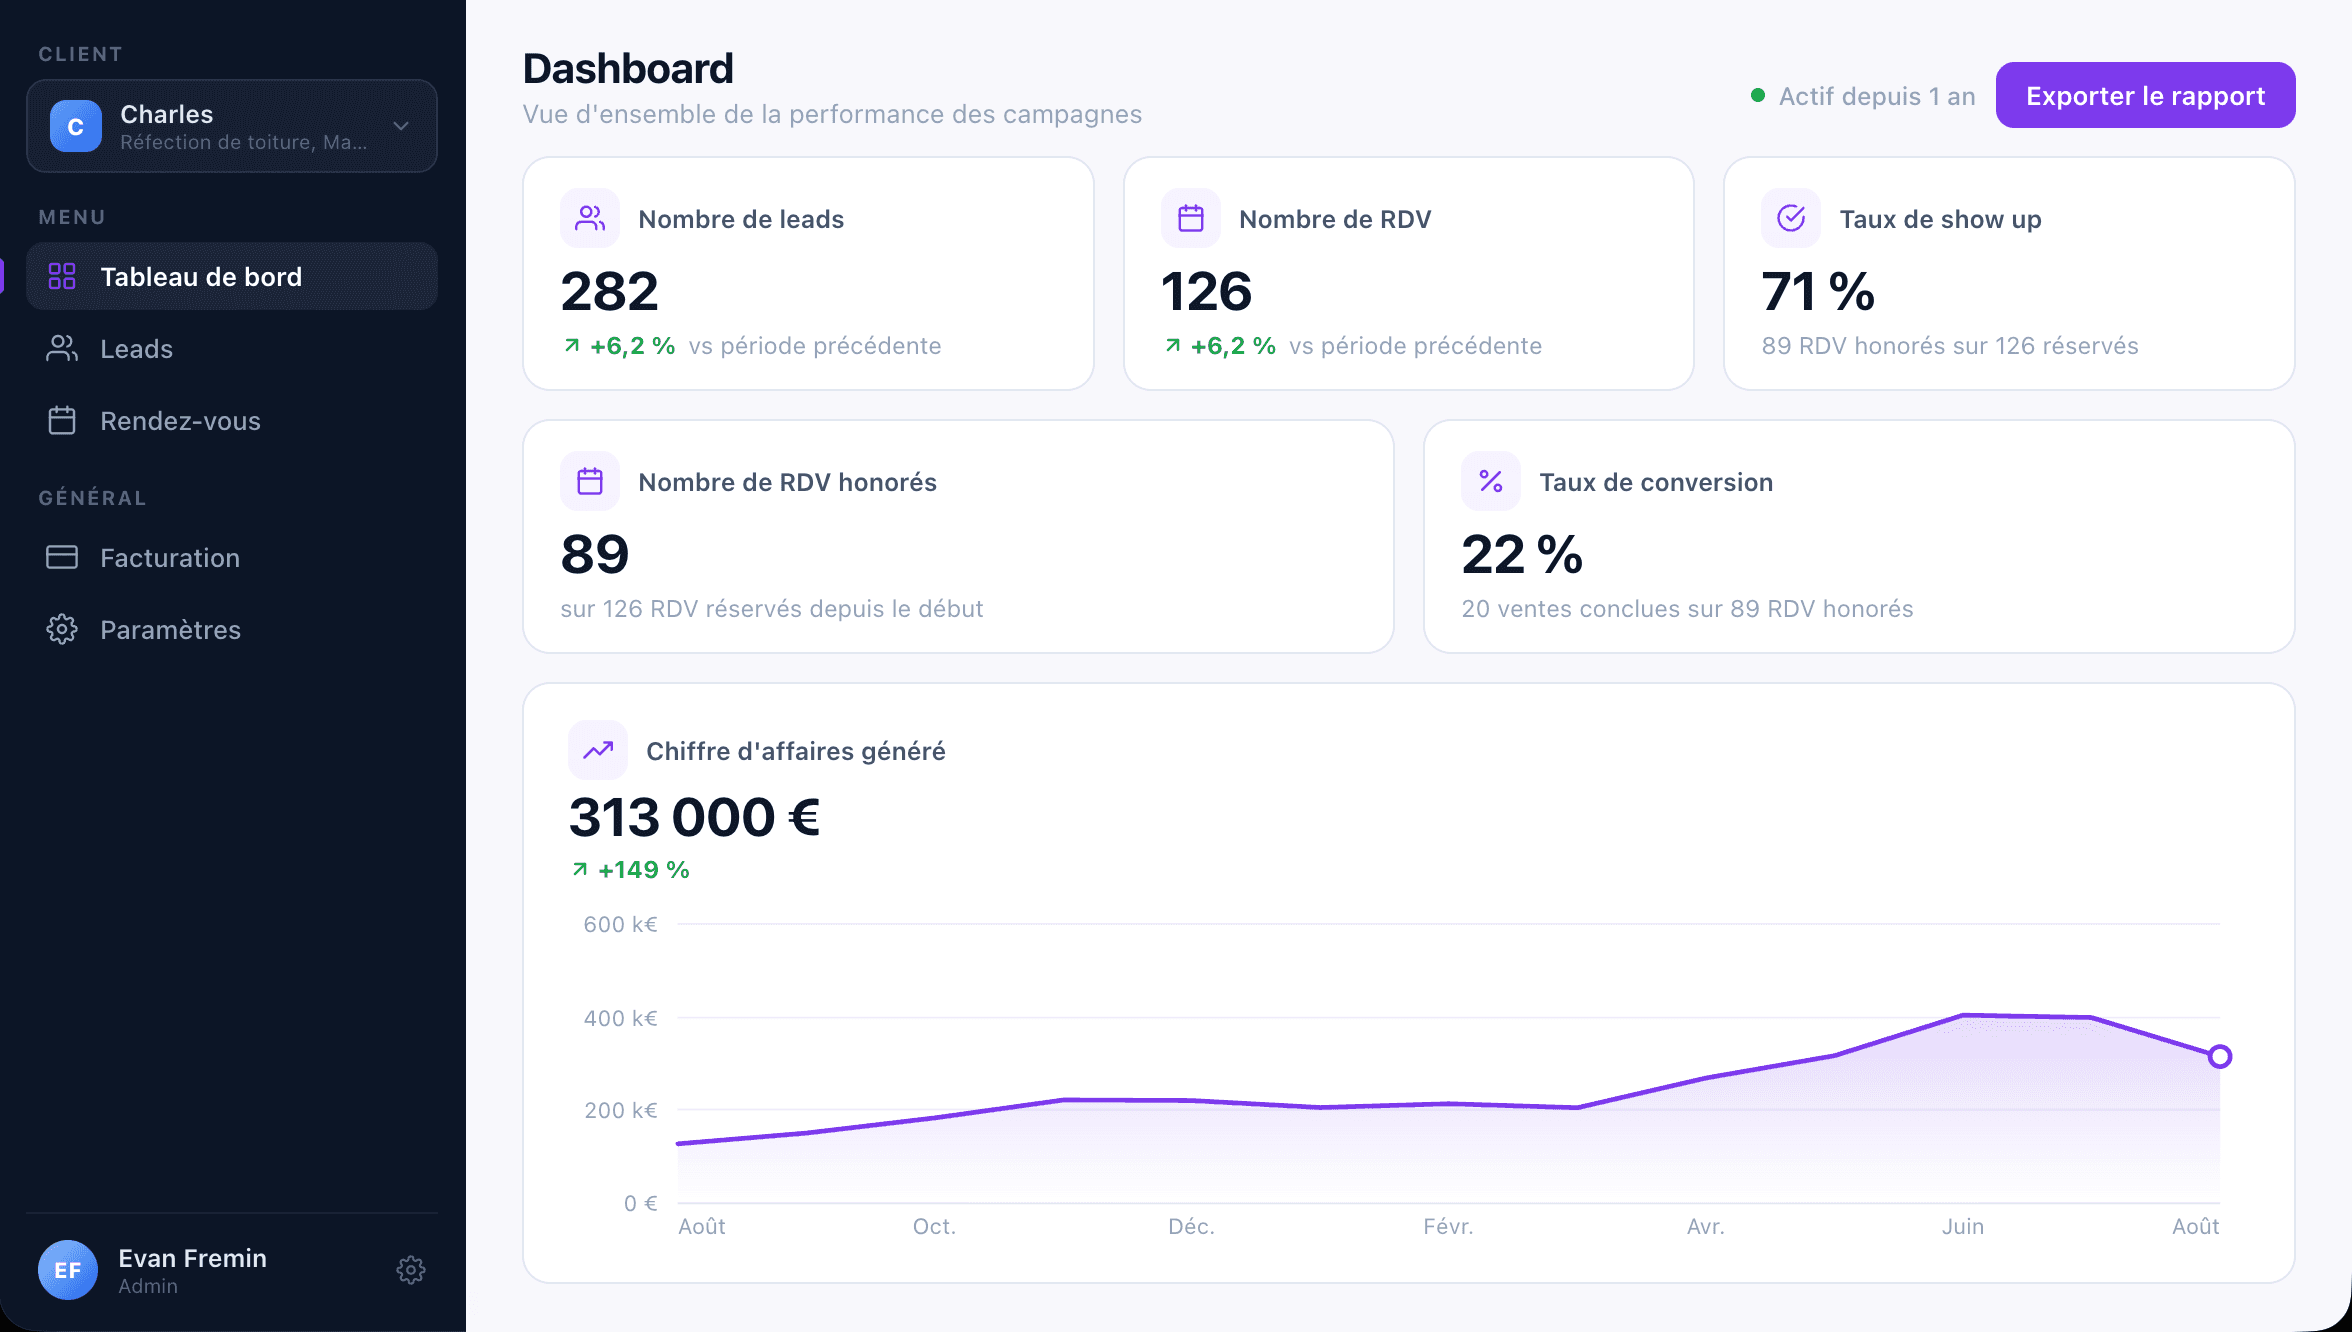
Task: Open the Tableau de bord menu item
Action: [232, 276]
